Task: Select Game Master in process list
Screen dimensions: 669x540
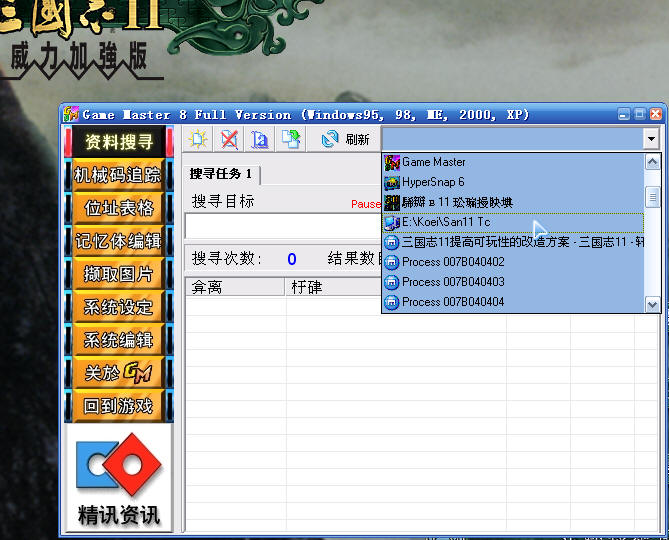Action: [433, 162]
